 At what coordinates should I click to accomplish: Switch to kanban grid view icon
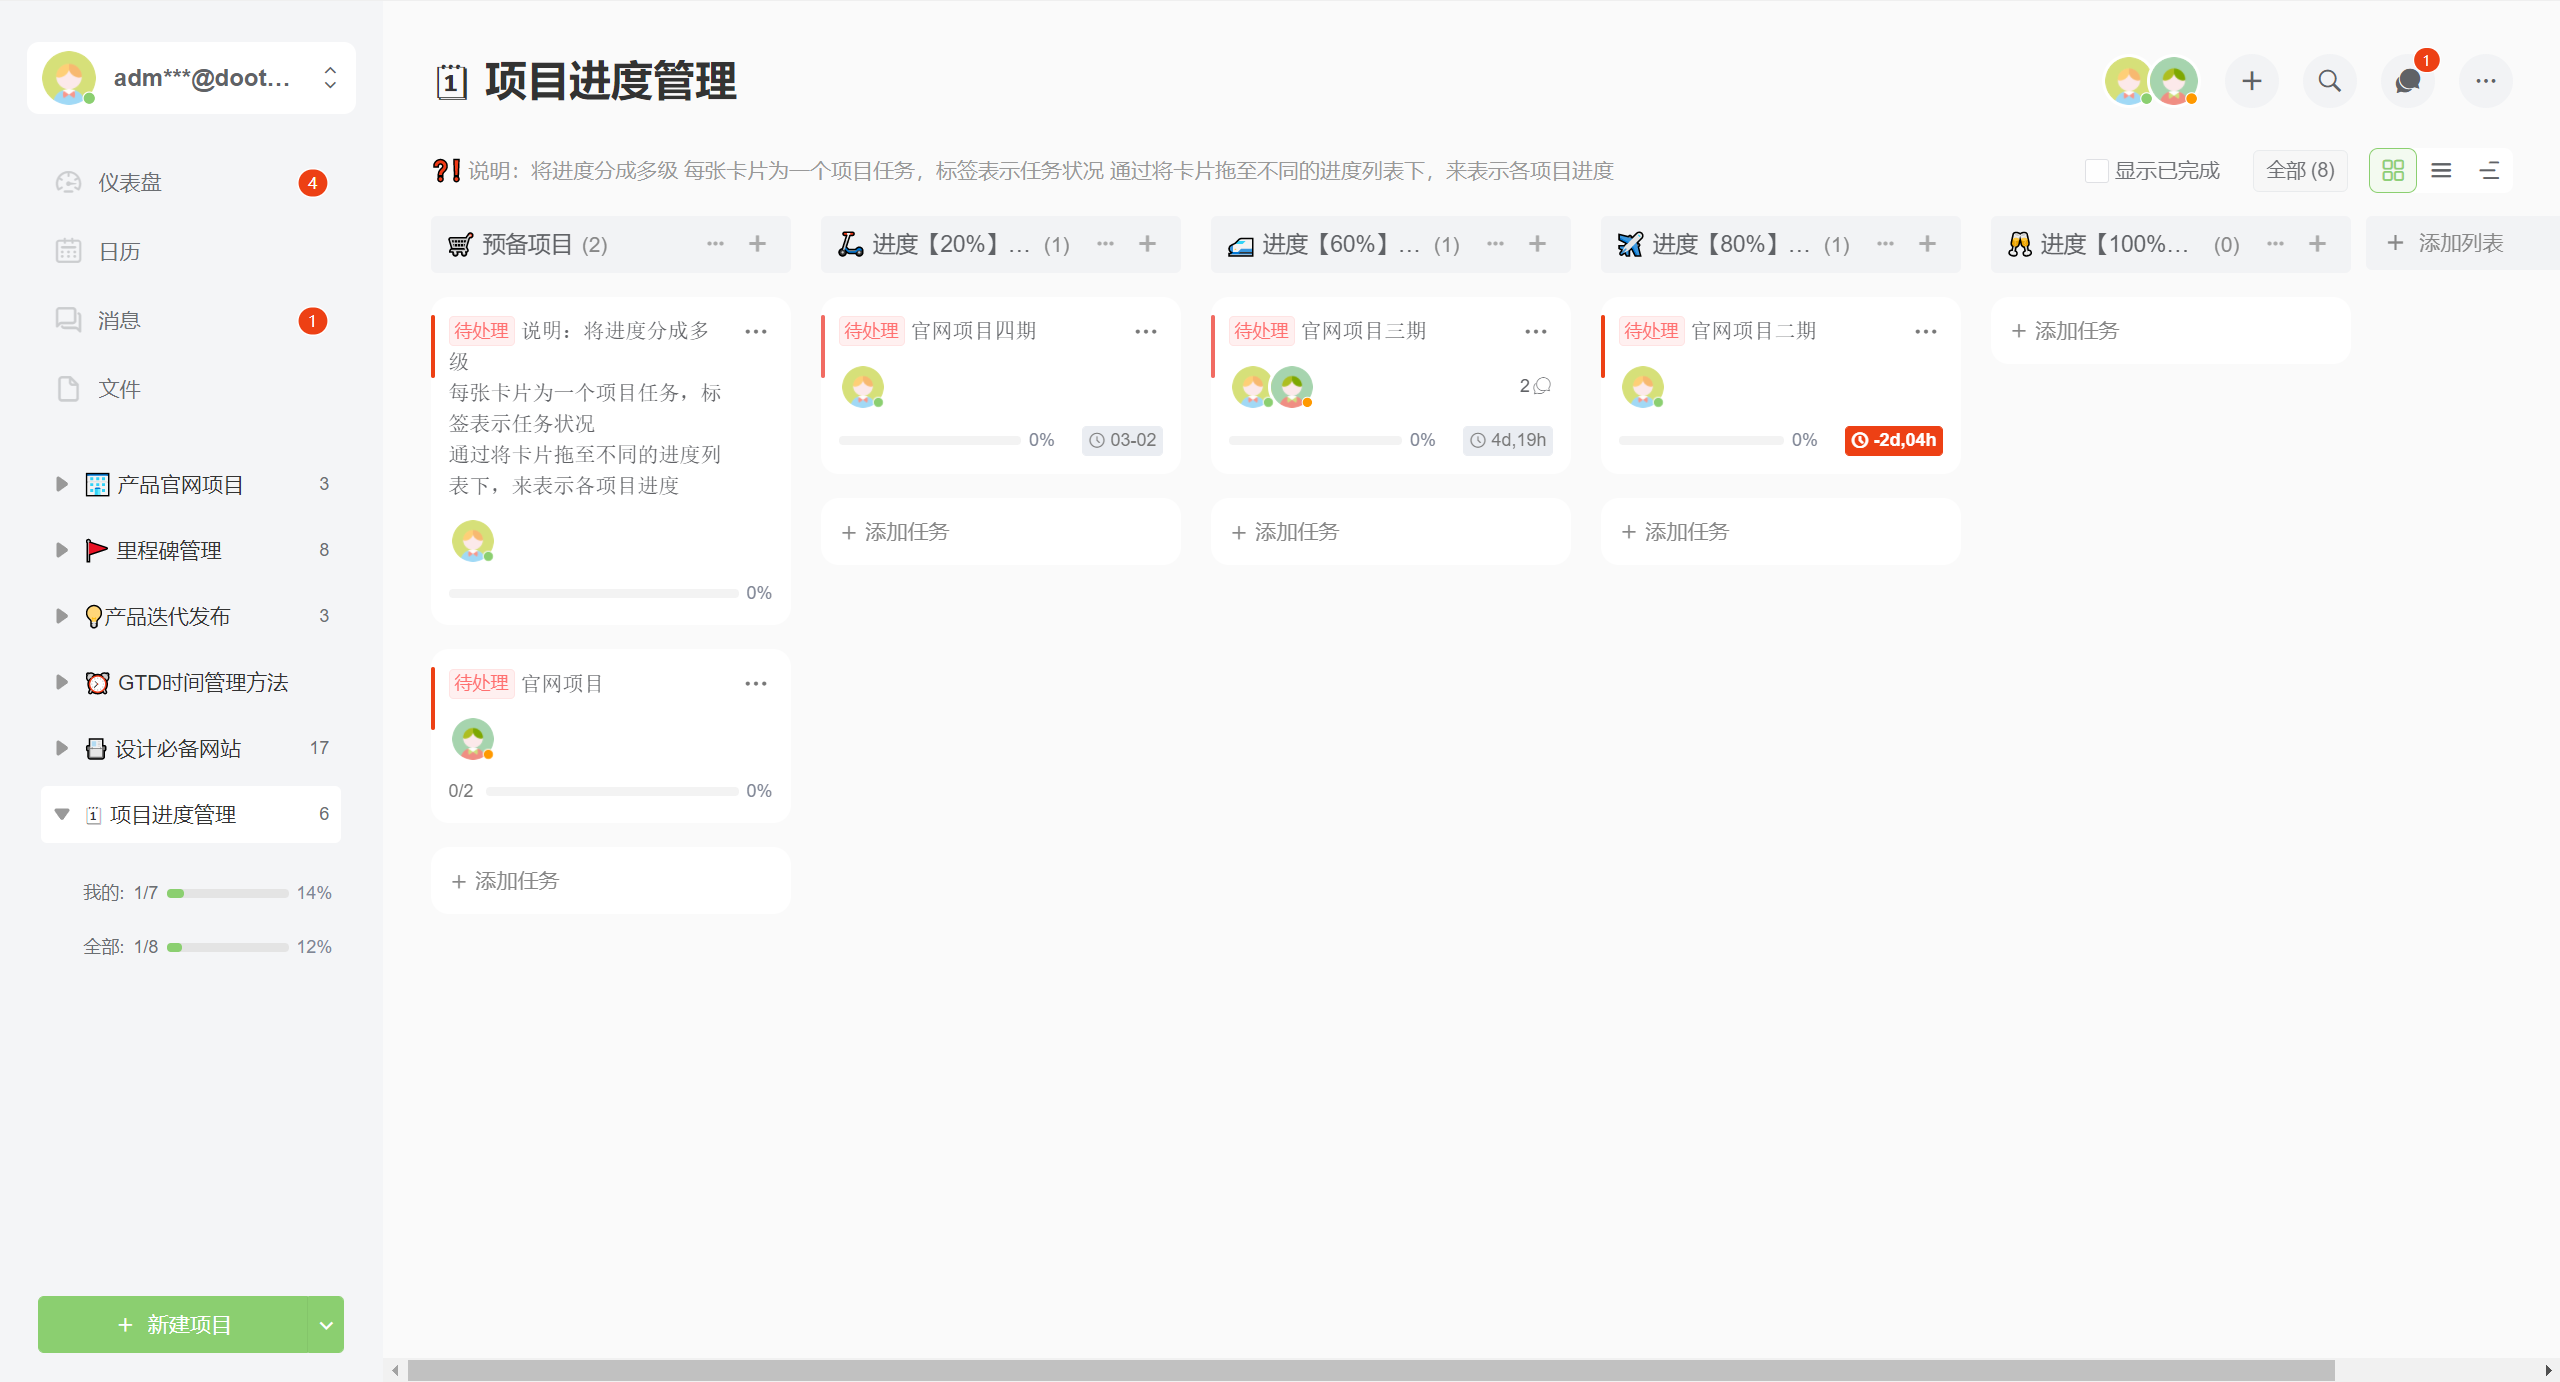2392,171
